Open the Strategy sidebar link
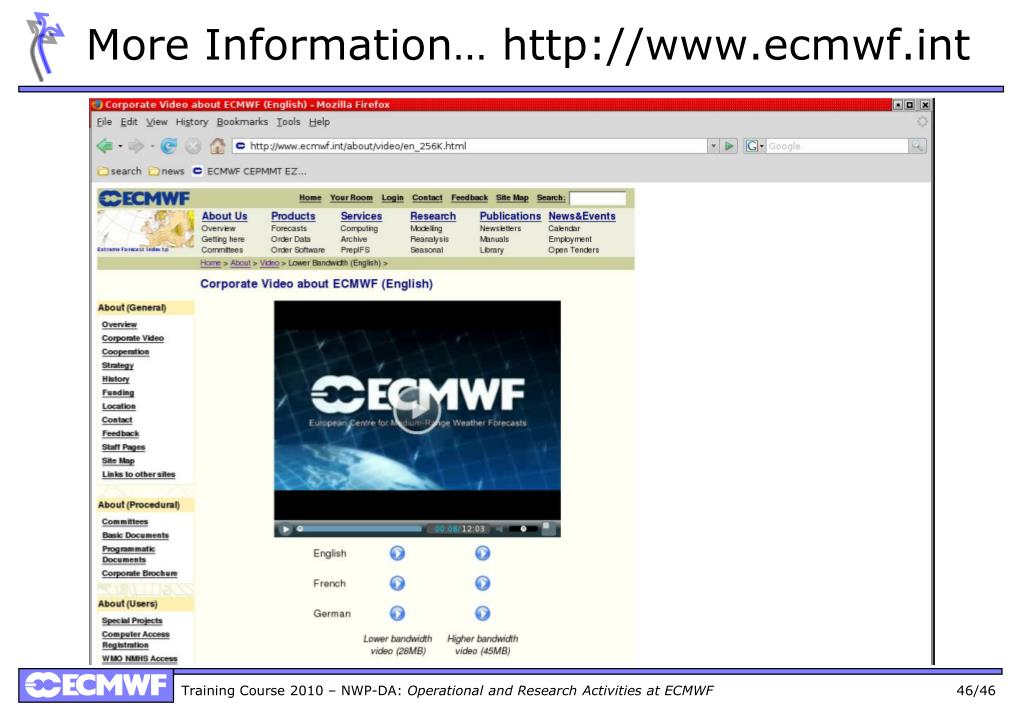 [117, 365]
